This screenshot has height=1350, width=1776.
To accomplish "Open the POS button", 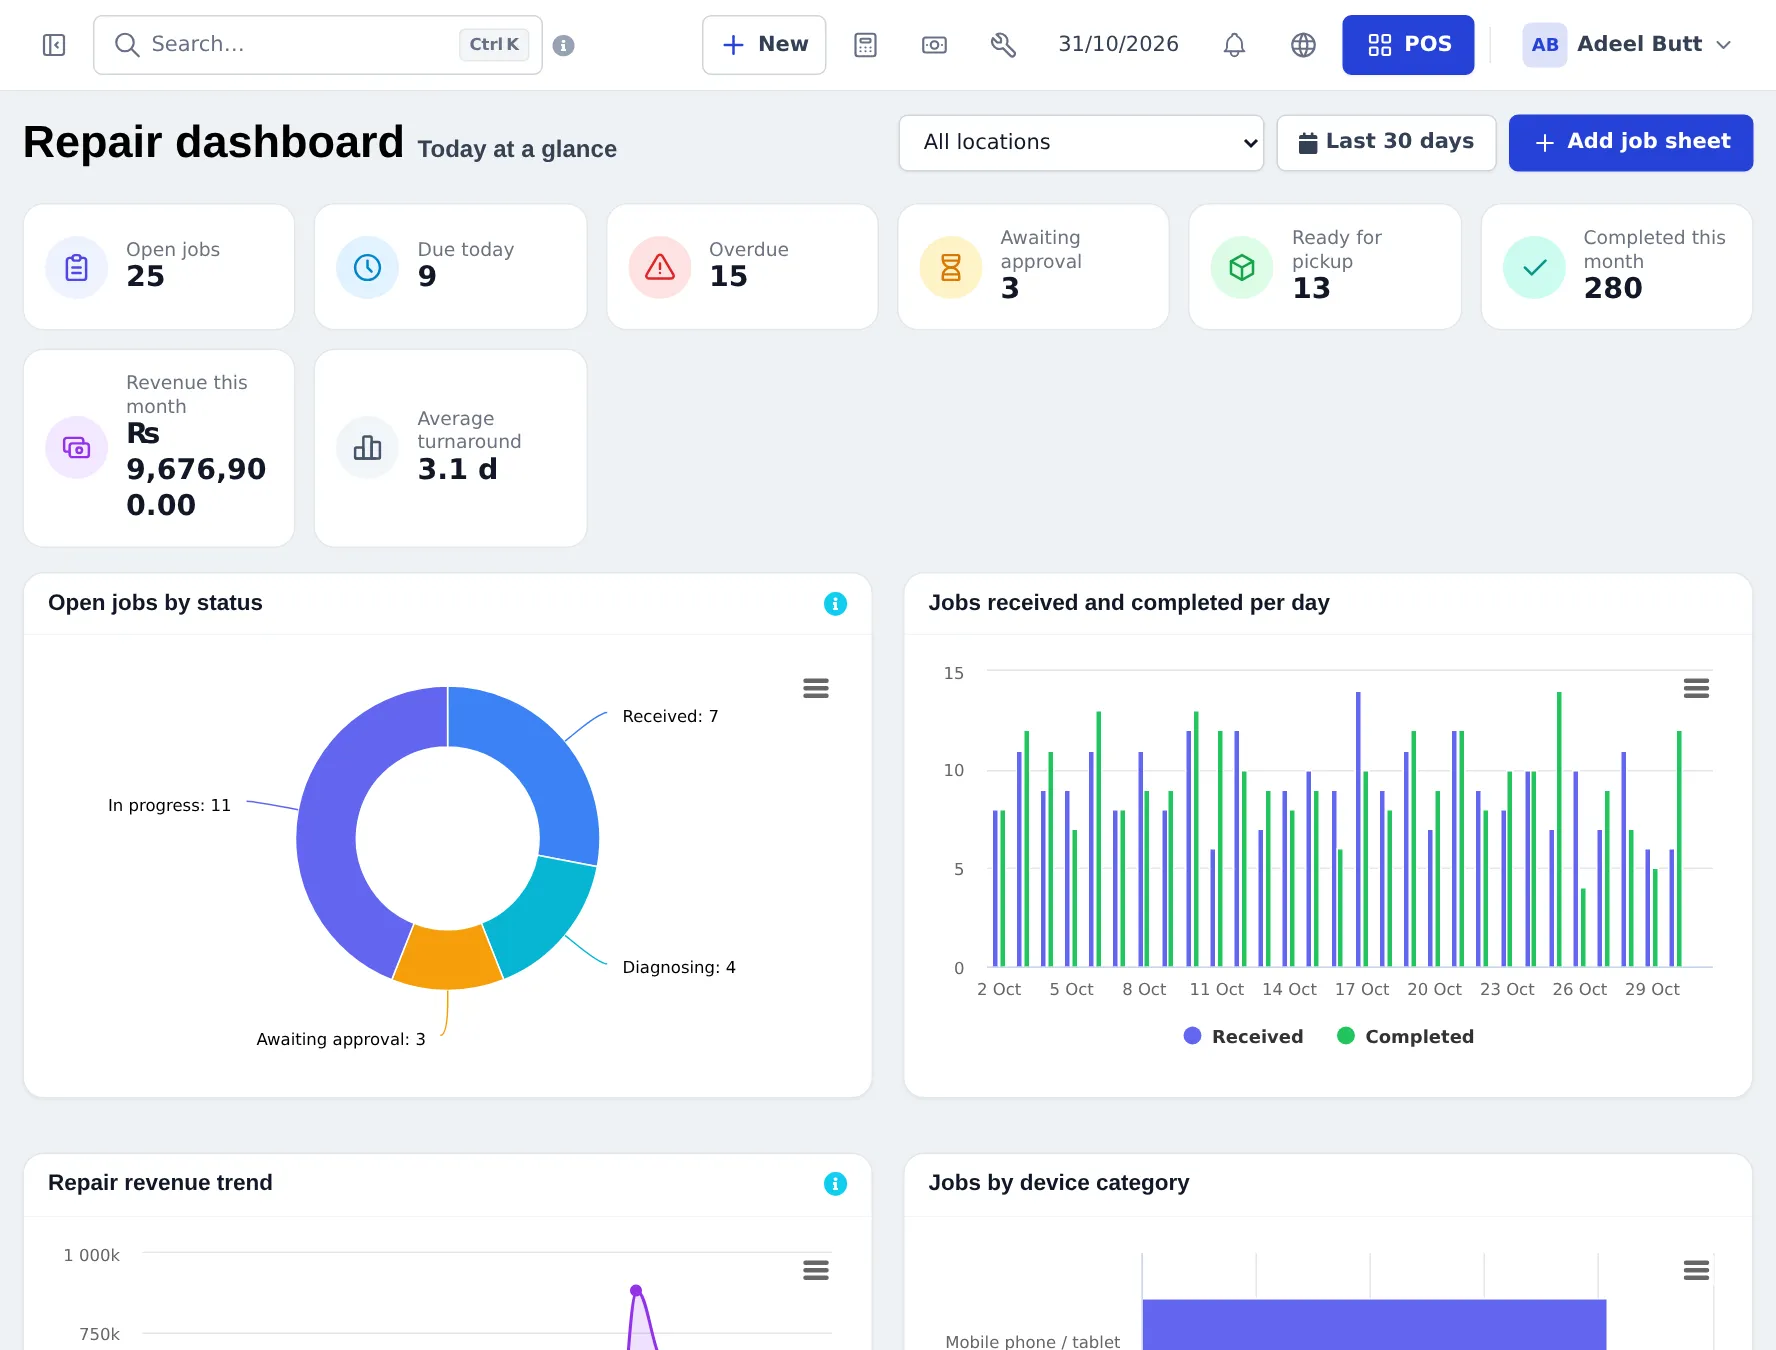I will pyautogui.click(x=1408, y=45).
